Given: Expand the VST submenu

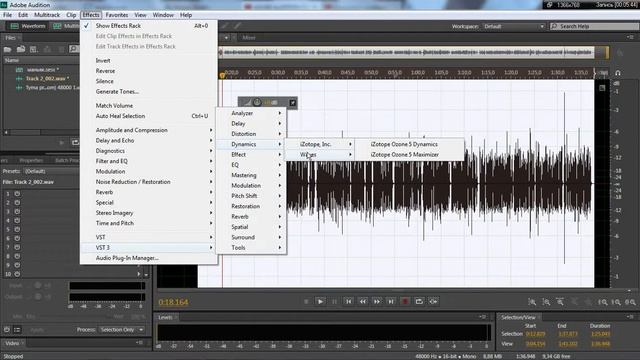Looking at the screenshot, I should click(149, 237).
